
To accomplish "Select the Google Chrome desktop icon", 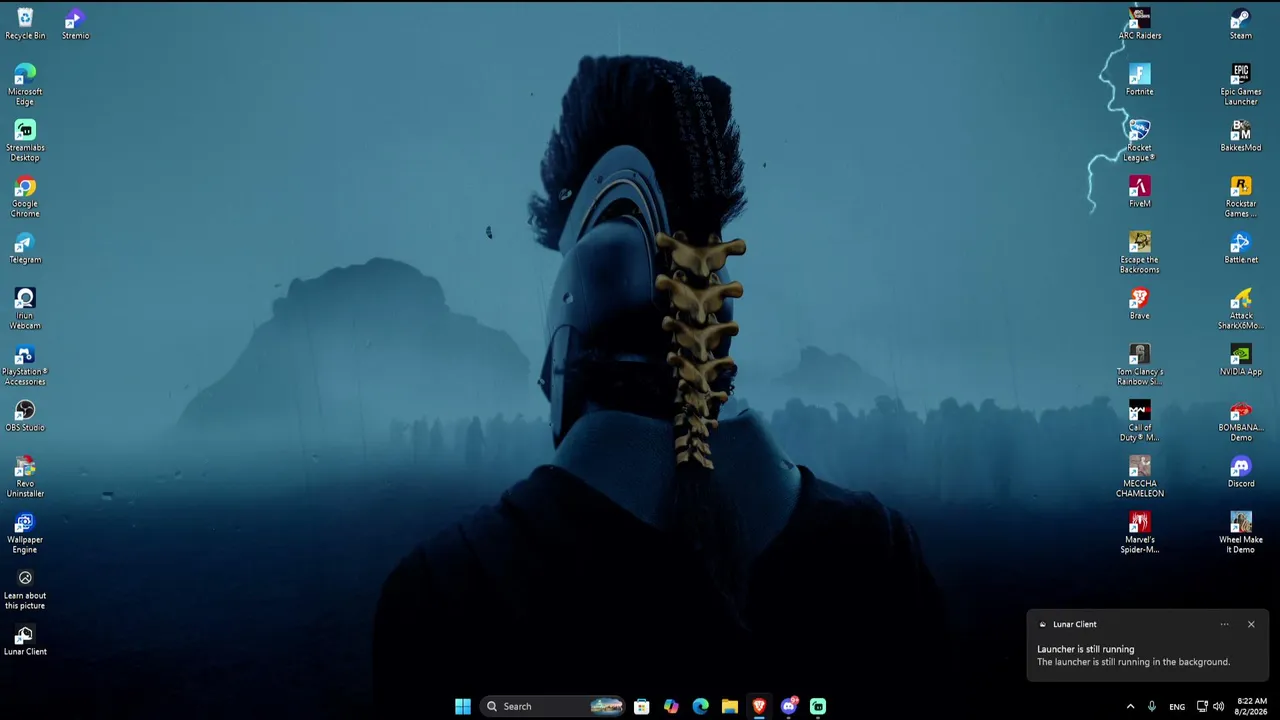I will point(25,197).
